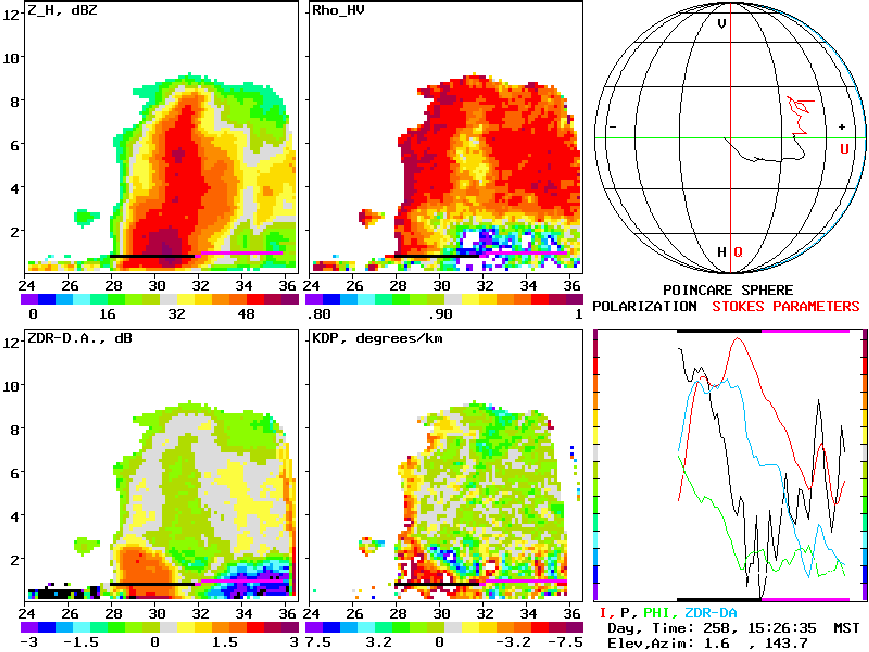Click the peak of the red I curve
The image size is (869, 652).
click(x=738, y=339)
